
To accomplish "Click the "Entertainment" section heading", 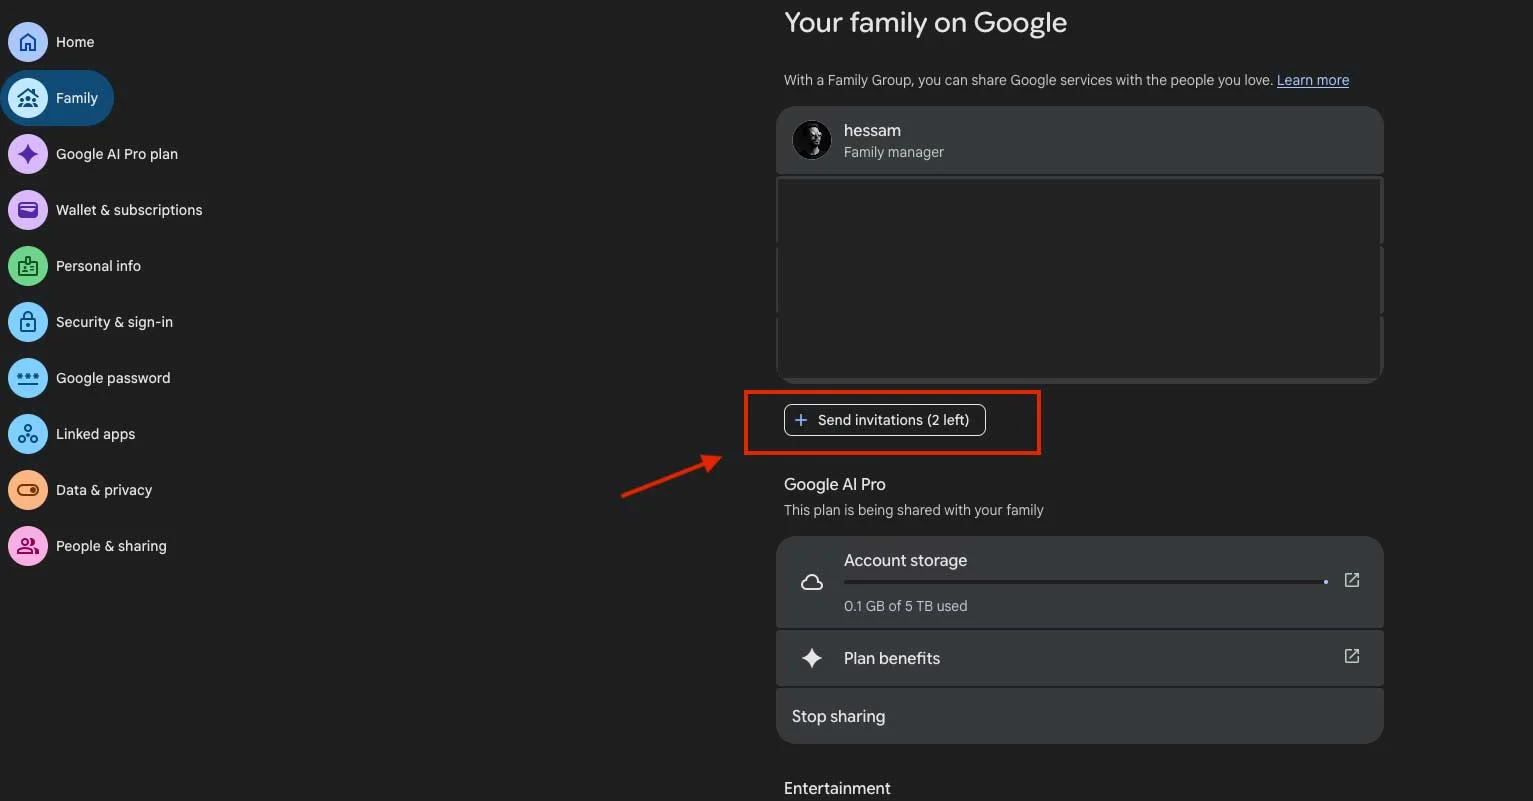I will click(837, 788).
